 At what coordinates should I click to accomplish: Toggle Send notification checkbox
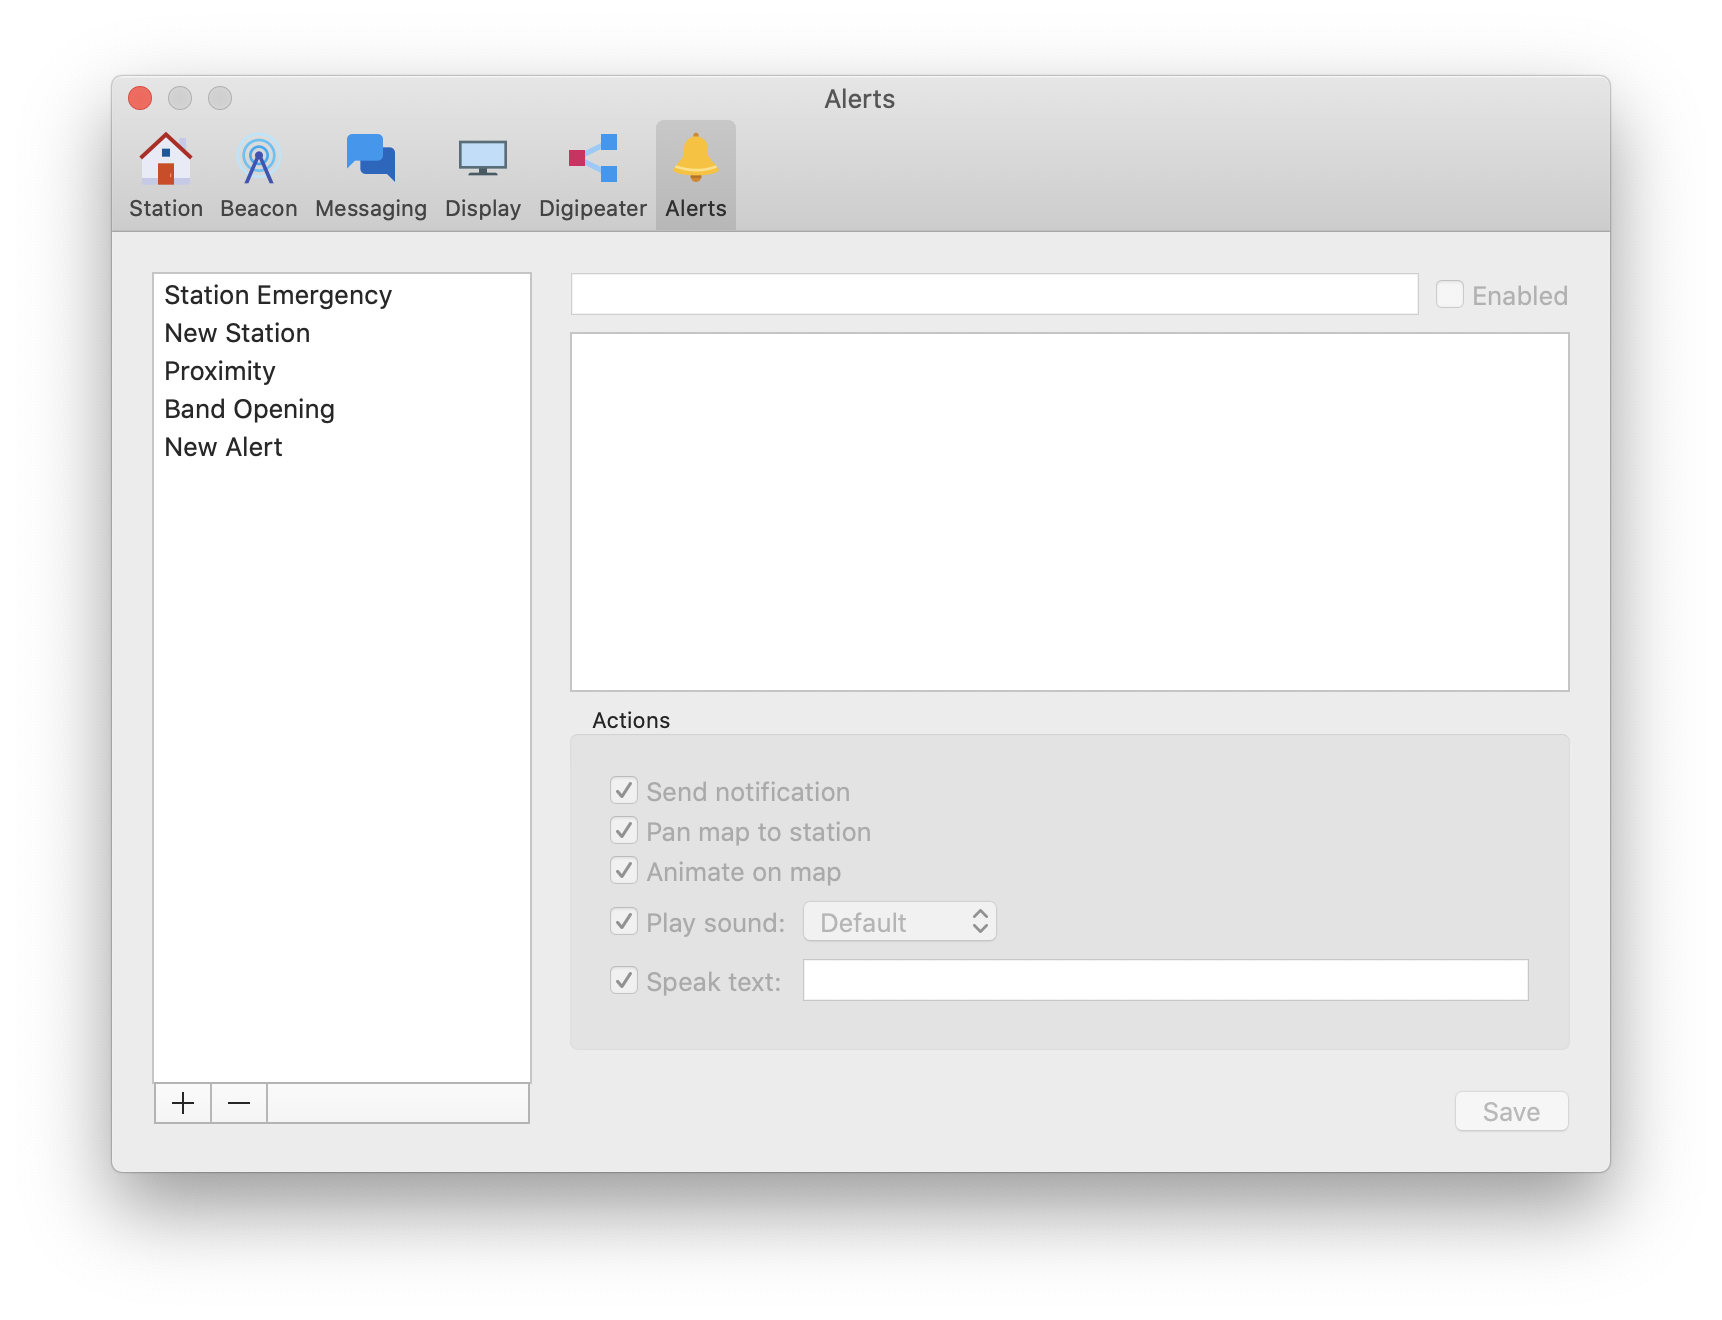(x=624, y=791)
